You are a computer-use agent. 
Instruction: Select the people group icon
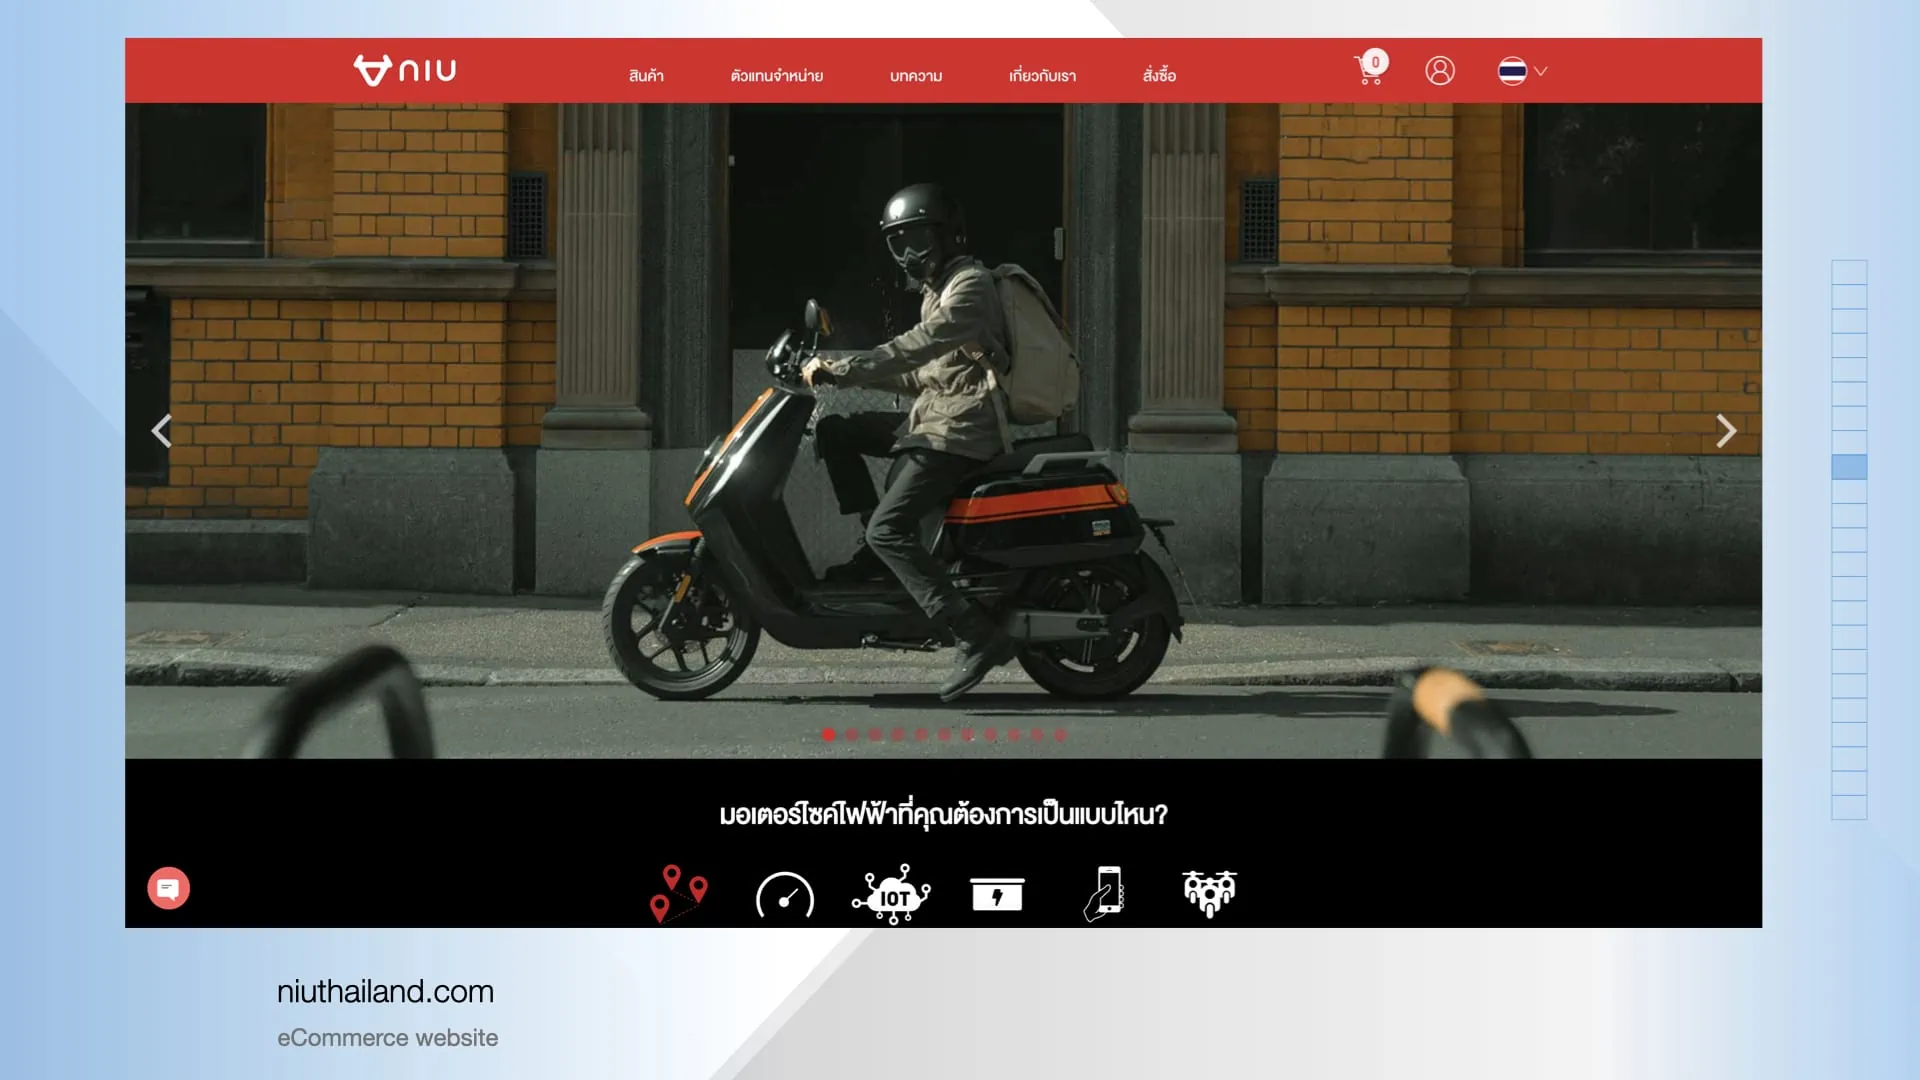click(x=1209, y=893)
